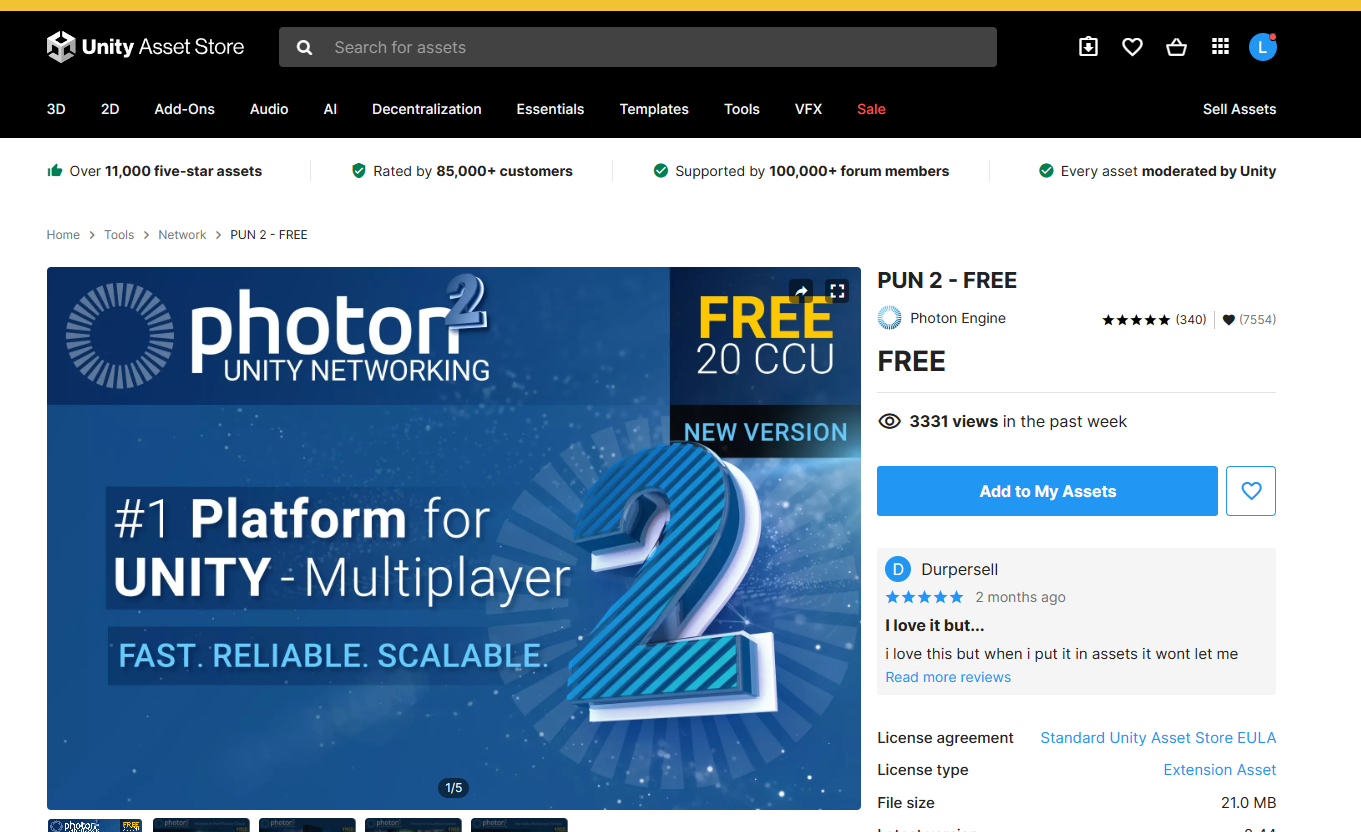Expand the image to fullscreen
1361x832 pixels.
point(837,291)
